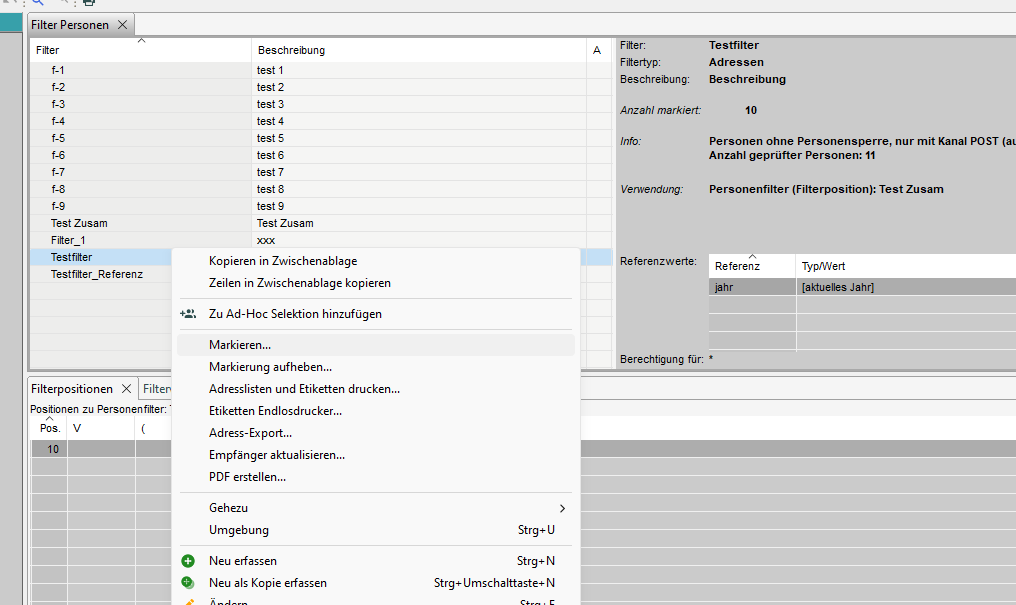Image resolution: width=1016 pixels, height=605 pixels.
Task: Click Kopieren in Zwischenablage
Action: tap(283, 261)
